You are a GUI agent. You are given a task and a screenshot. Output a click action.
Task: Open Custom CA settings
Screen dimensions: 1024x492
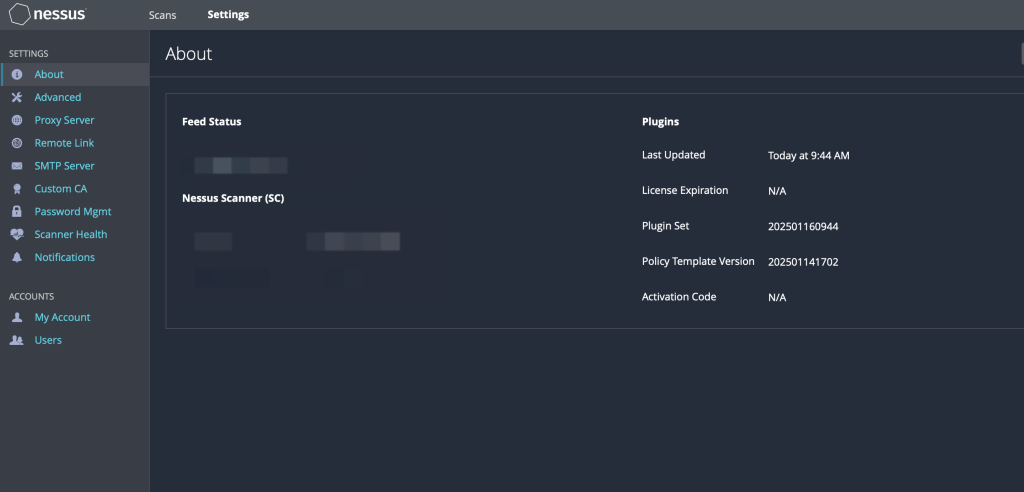coord(61,189)
